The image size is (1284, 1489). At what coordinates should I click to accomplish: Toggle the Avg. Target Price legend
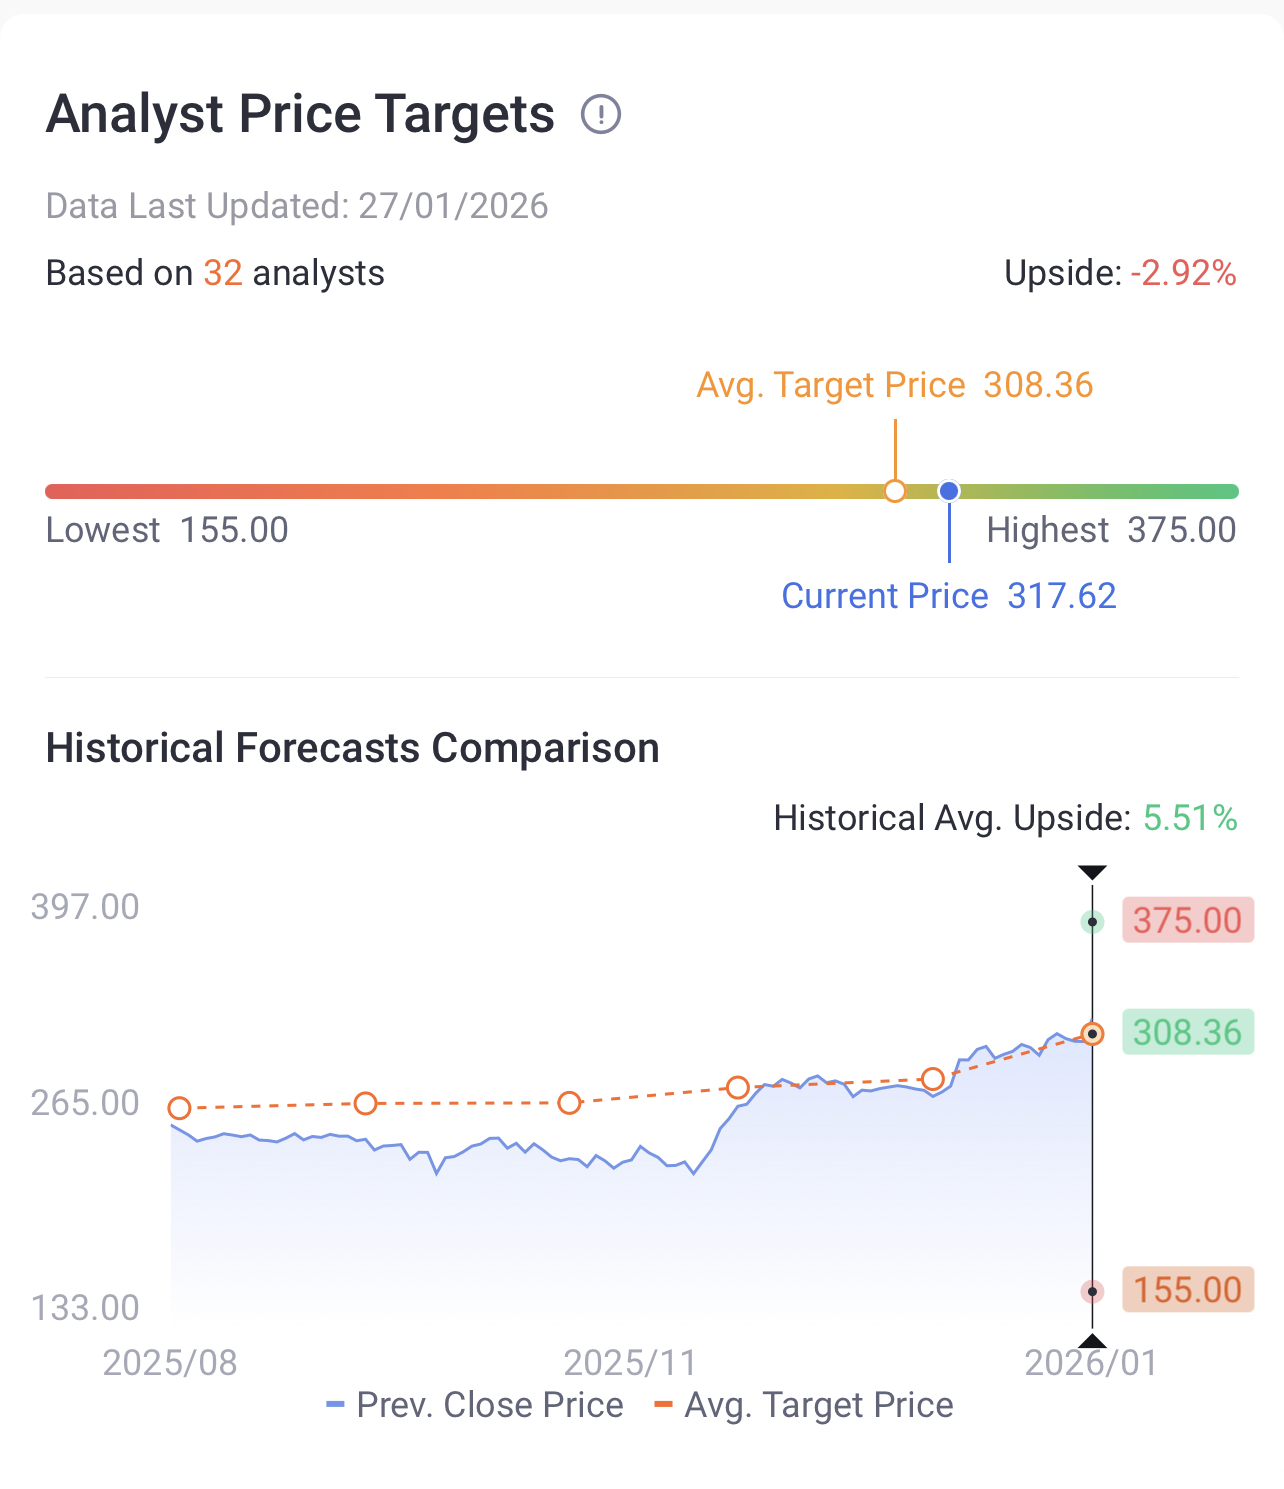(804, 1405)
